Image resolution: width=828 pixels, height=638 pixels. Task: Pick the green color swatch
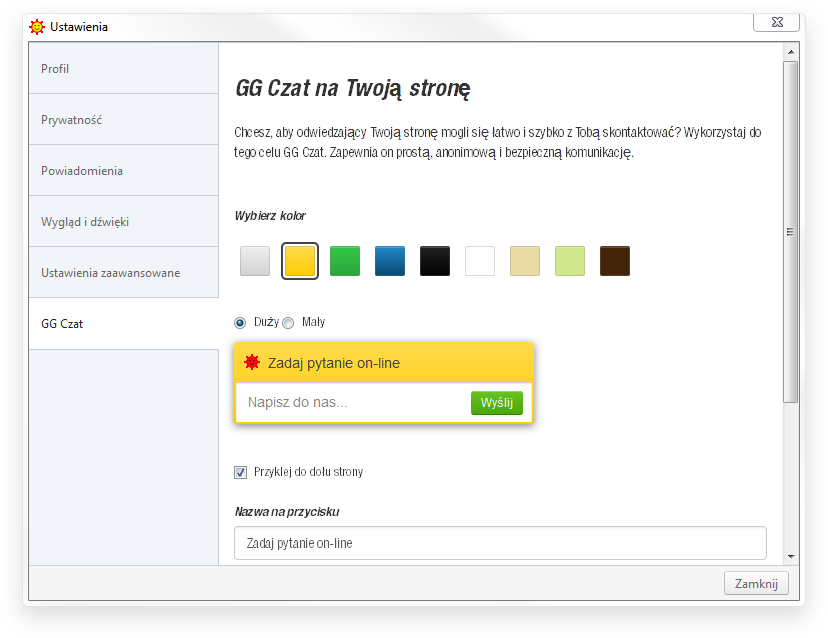(x=345, y=261)
